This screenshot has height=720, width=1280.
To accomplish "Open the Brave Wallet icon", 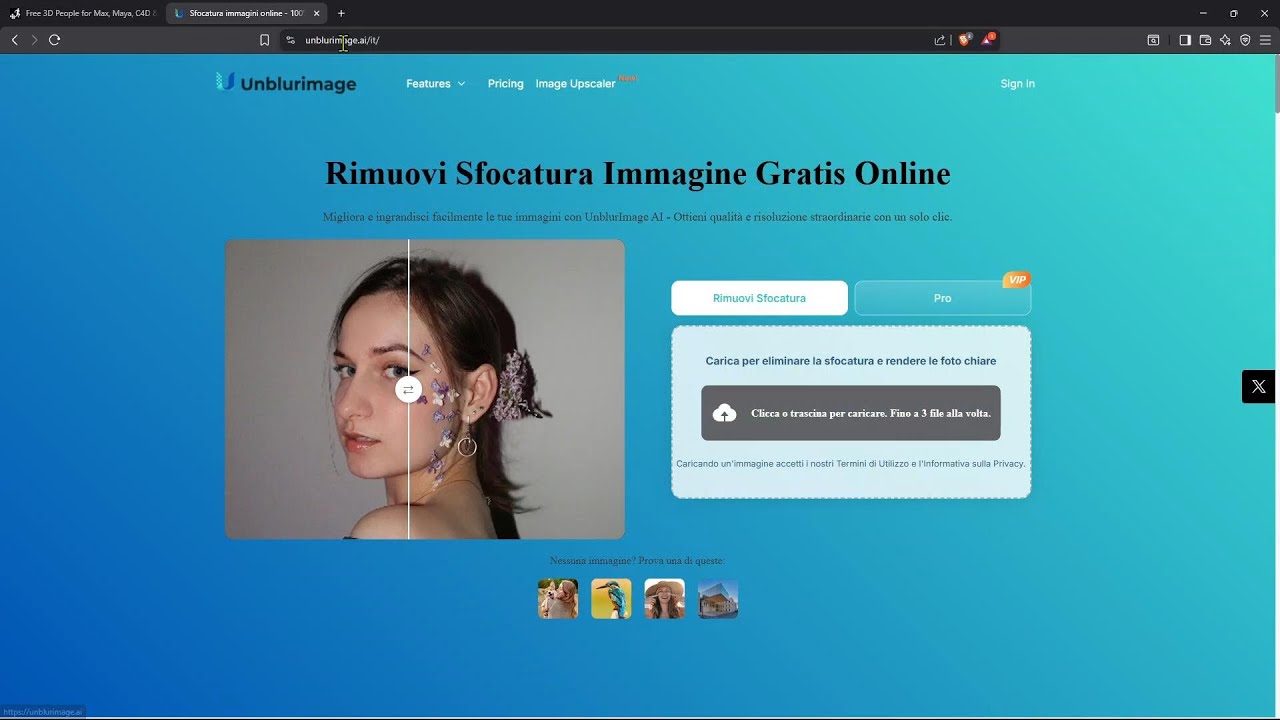I will click(1205, 40).
